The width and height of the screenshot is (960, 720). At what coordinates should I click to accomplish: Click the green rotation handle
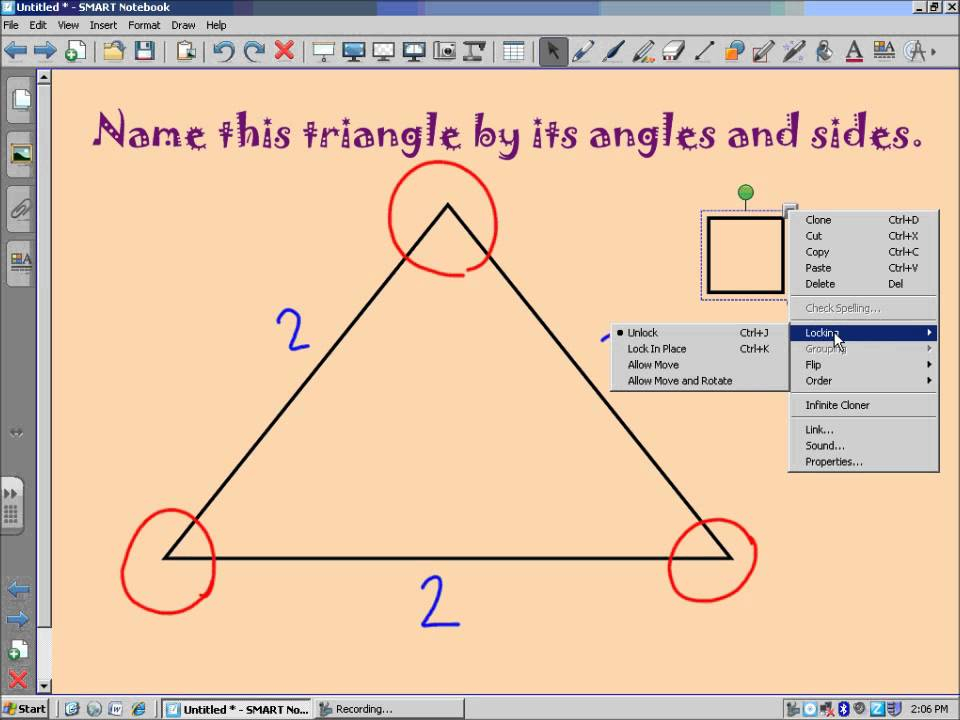point(746,192)
